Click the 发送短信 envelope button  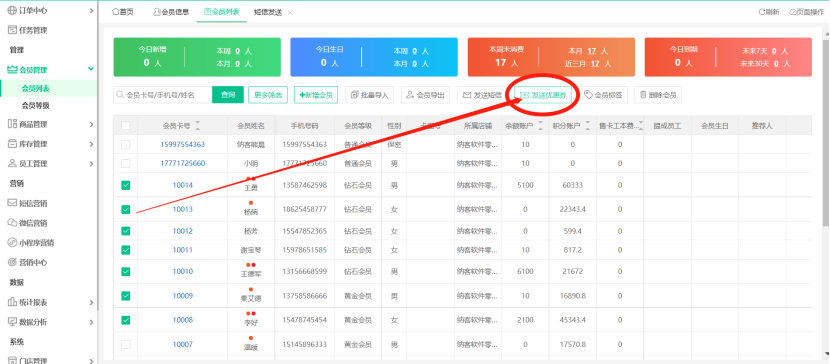[481, 95]
